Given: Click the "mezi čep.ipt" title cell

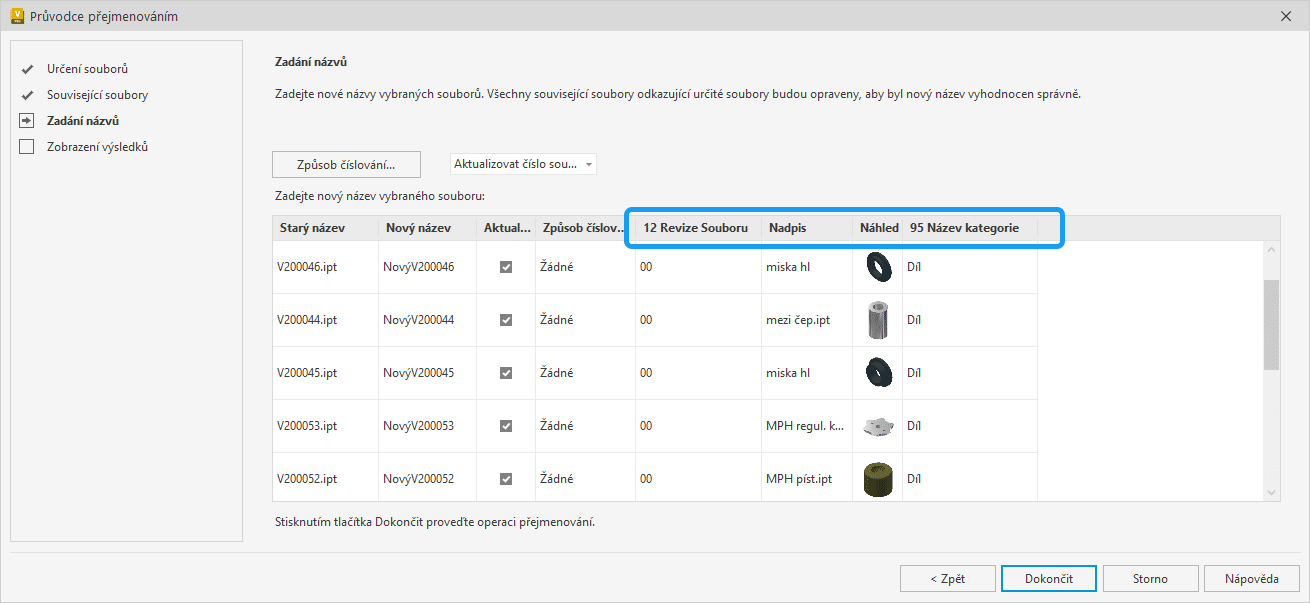Looking at the screenshot, I should [x=806, y=320].
